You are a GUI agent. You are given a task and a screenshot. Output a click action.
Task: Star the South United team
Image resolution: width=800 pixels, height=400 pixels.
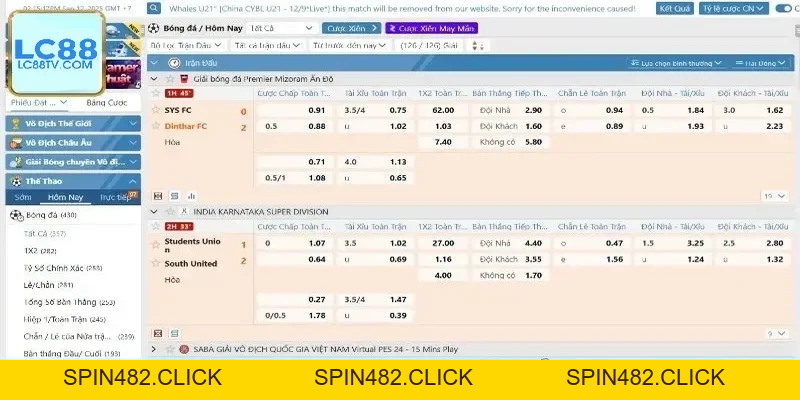point(156,263)
